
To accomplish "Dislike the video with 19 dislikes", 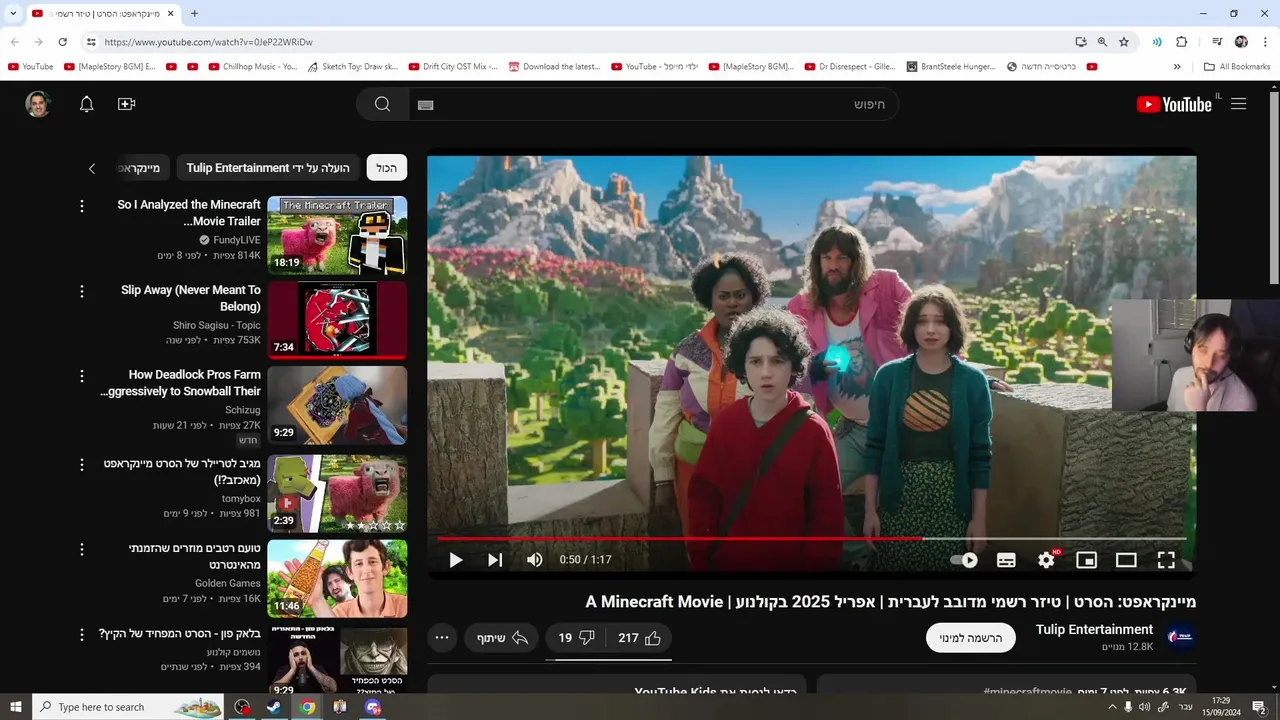I will (577, 638).
